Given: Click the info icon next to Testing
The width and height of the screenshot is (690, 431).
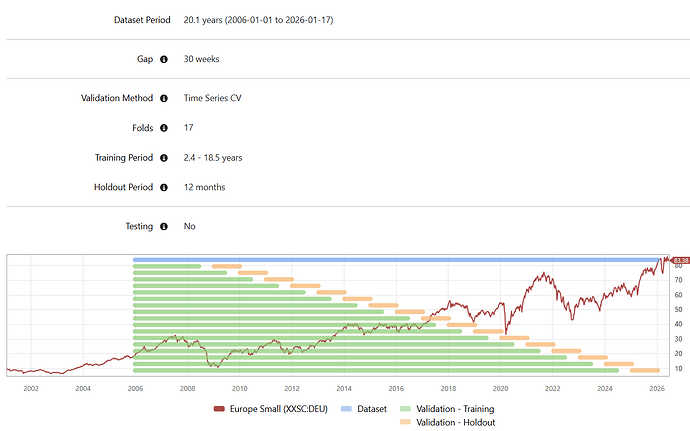Looking at the screenshot, I should click(x=164, y=226).
